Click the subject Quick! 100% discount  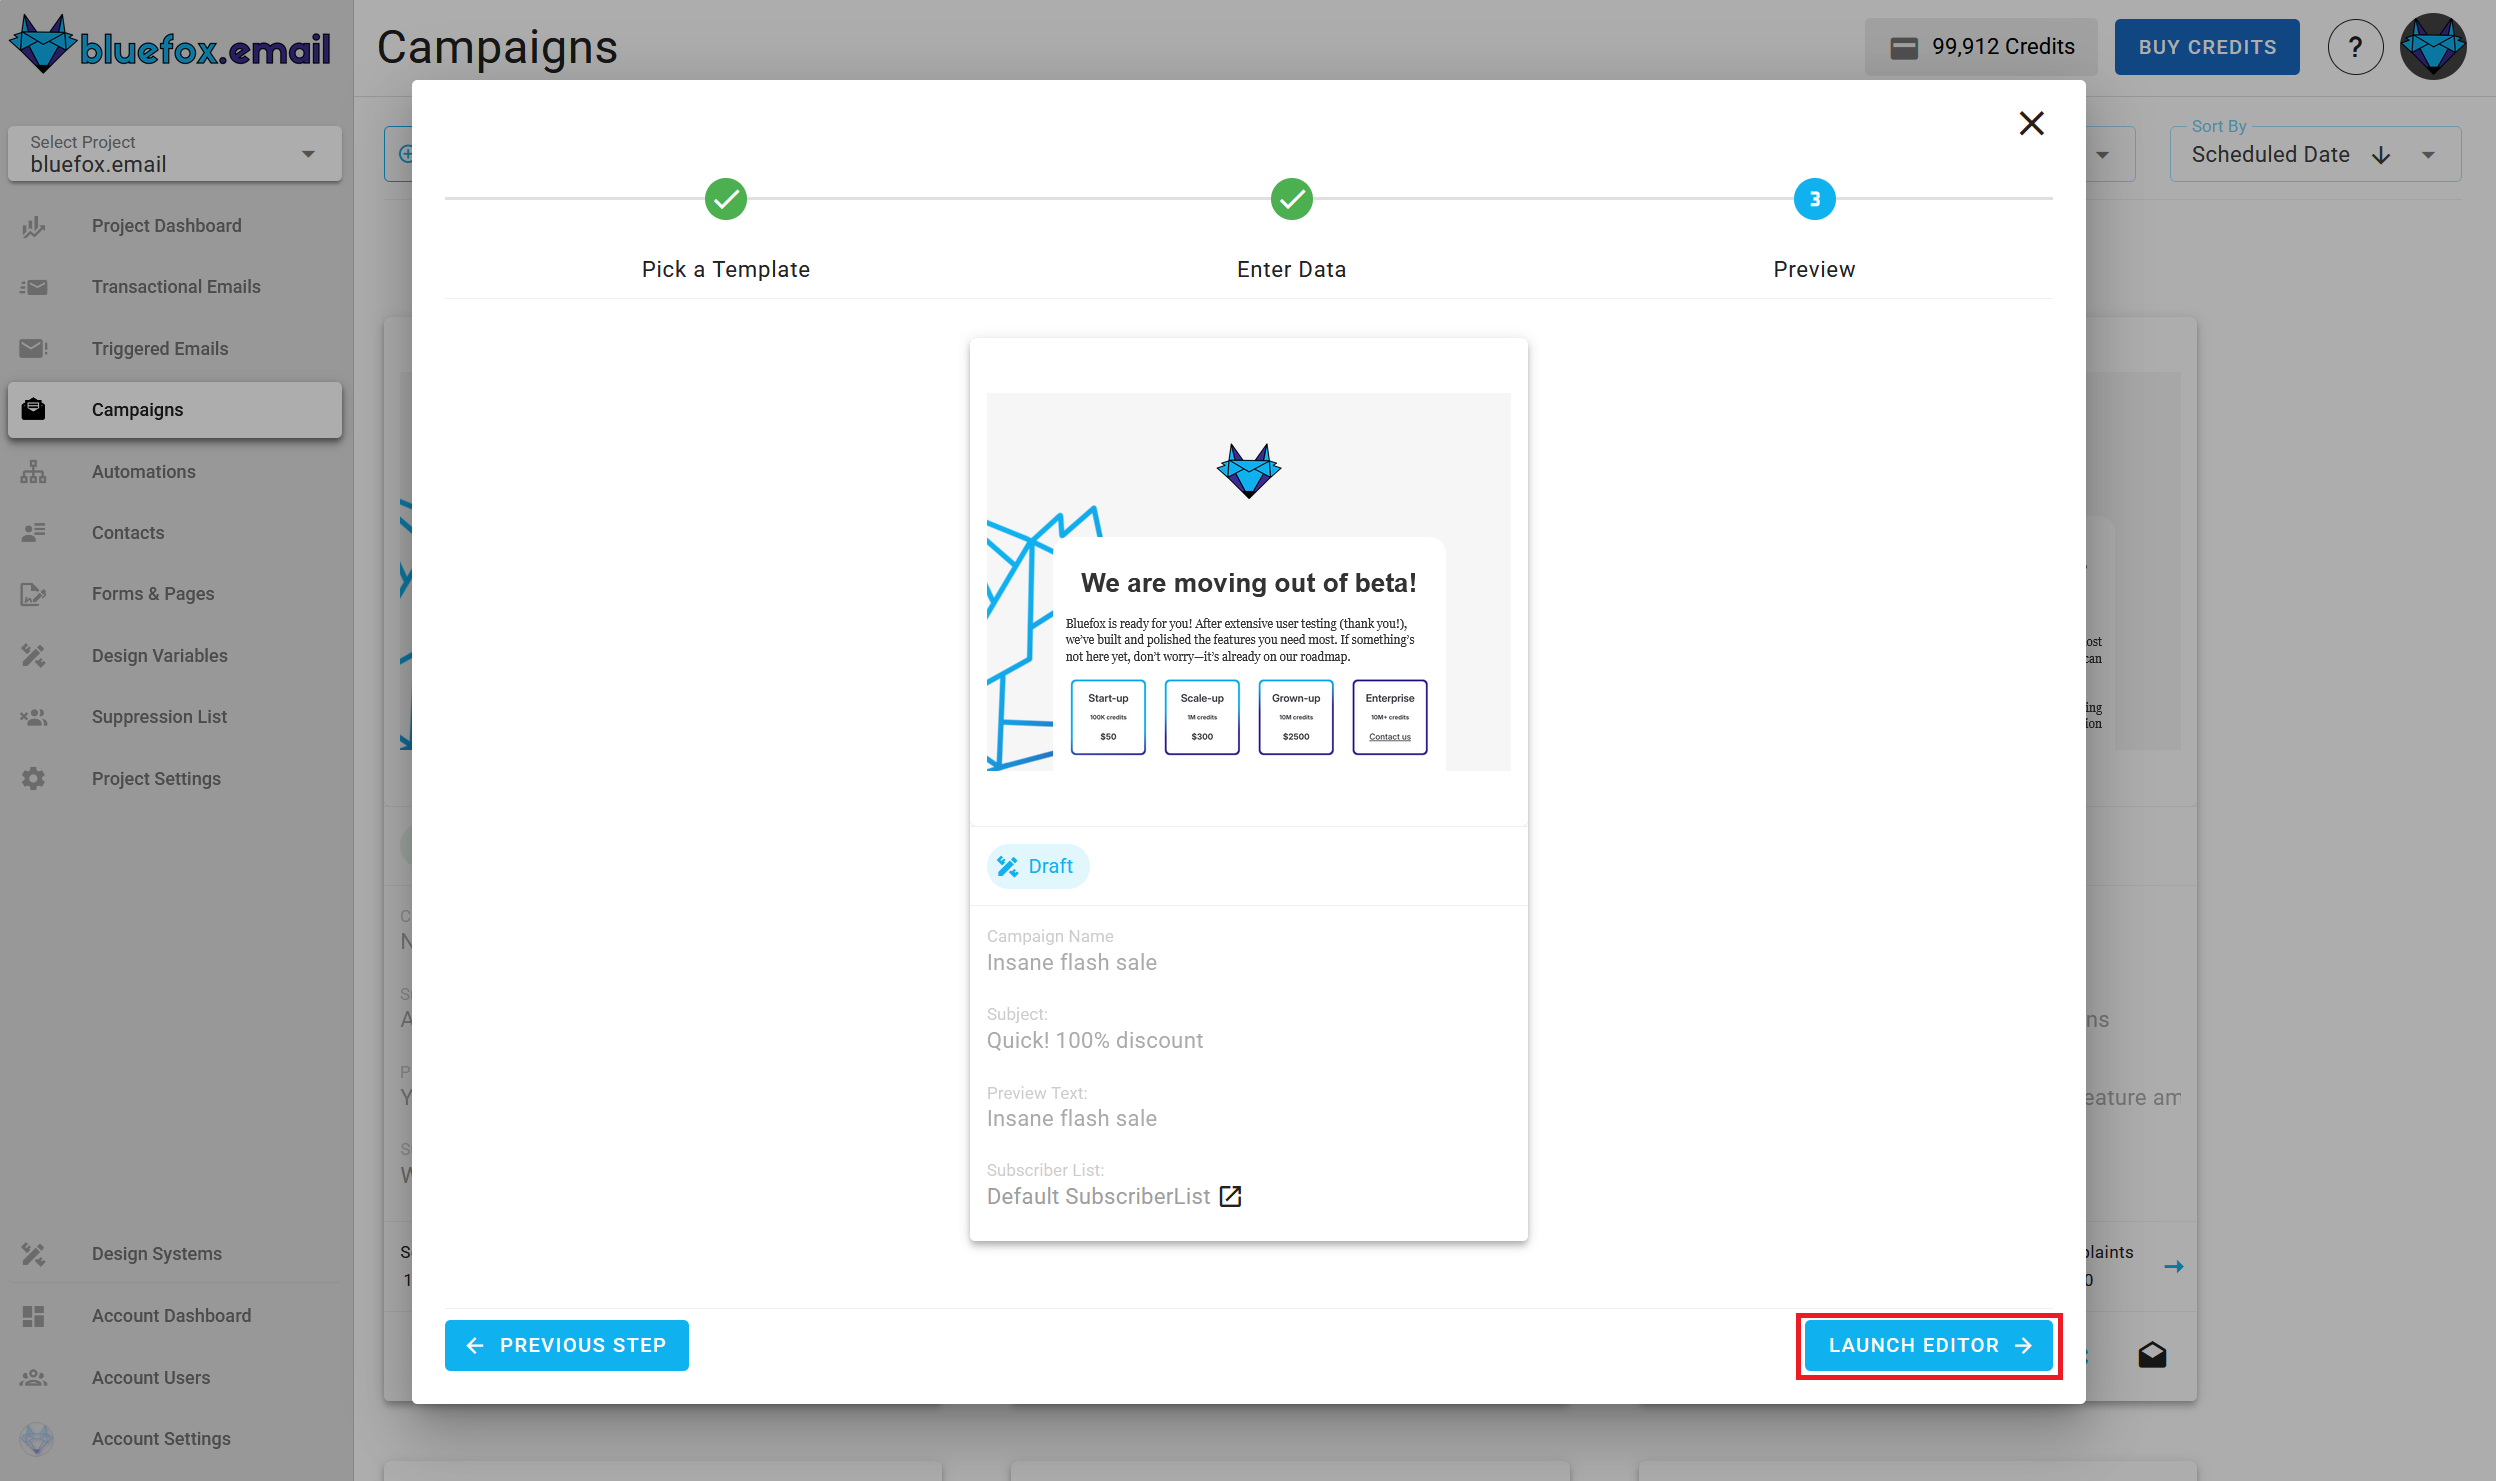1095,1040
